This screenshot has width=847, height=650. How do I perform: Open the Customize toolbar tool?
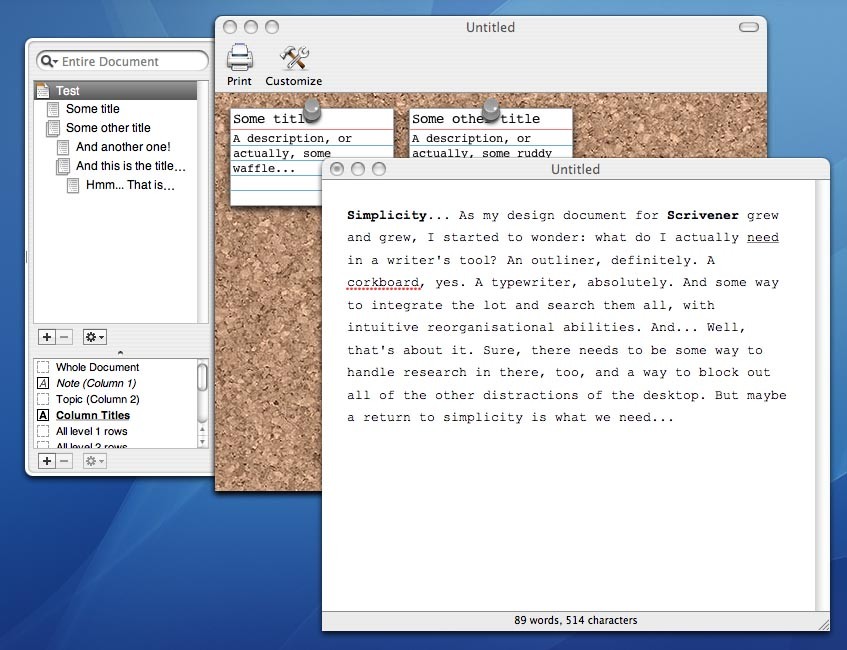294,59
